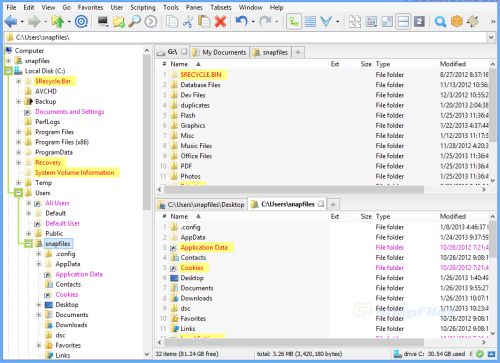Click the red X Delete icon
500x363 pixels.
pos(220,22)
